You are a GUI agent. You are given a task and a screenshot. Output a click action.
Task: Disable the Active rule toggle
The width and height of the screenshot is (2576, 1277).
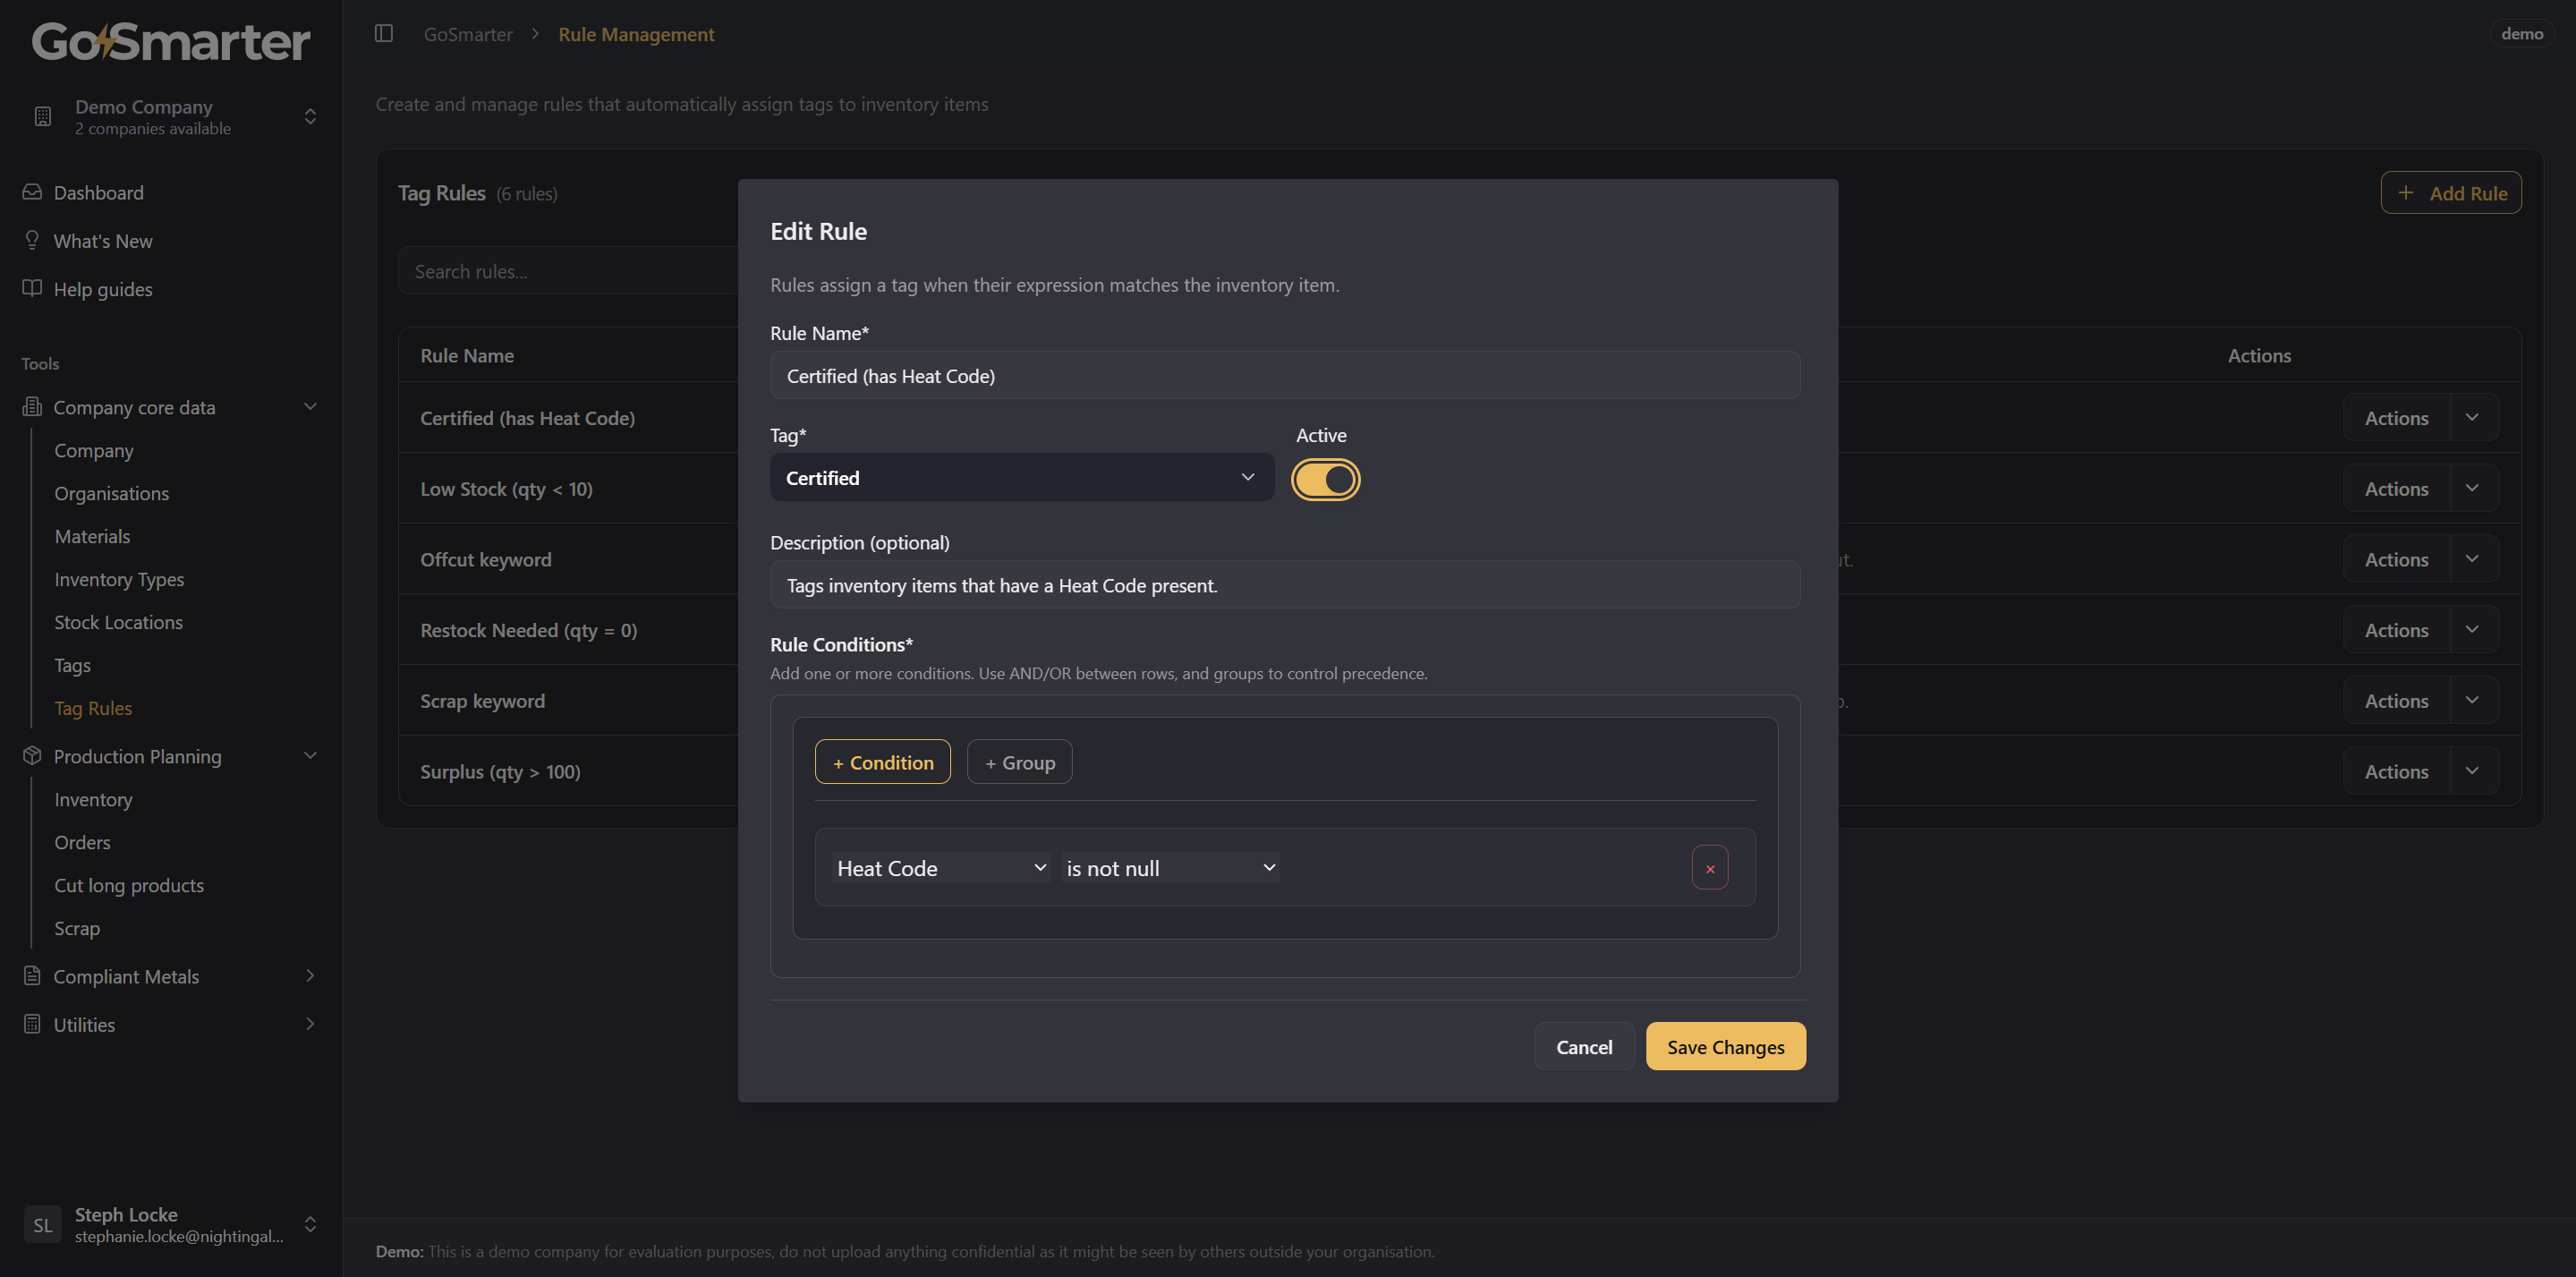point(1325,480)
